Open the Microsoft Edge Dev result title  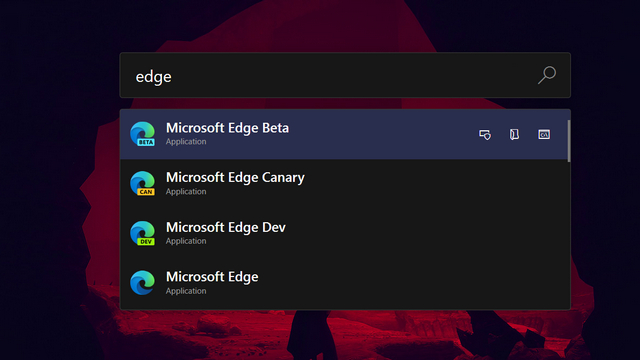point(226,227)
